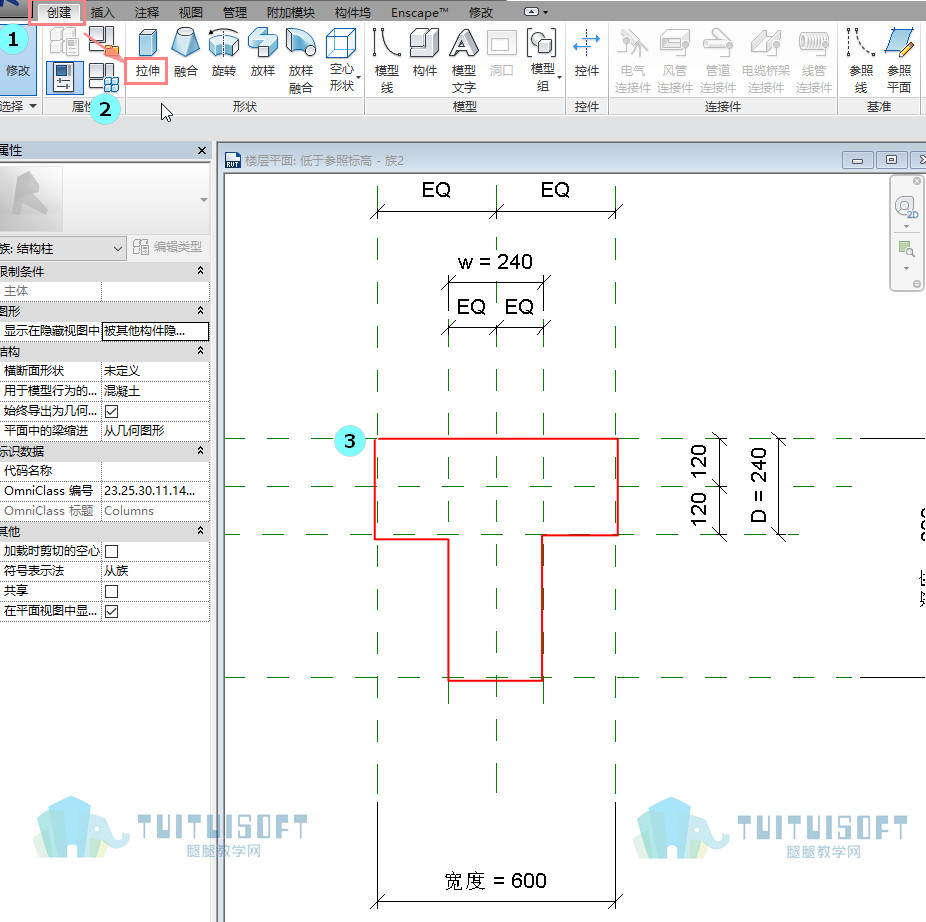
Task: Click the 模型文字 model text tool
Action: pos(464,60)
